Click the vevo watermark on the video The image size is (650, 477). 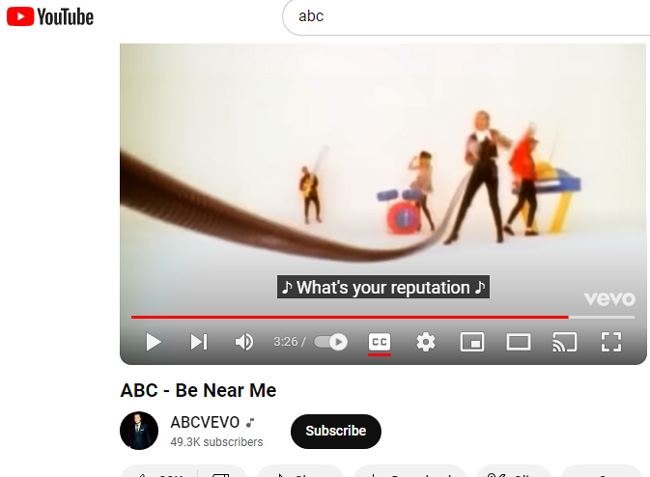pos(609,298)
